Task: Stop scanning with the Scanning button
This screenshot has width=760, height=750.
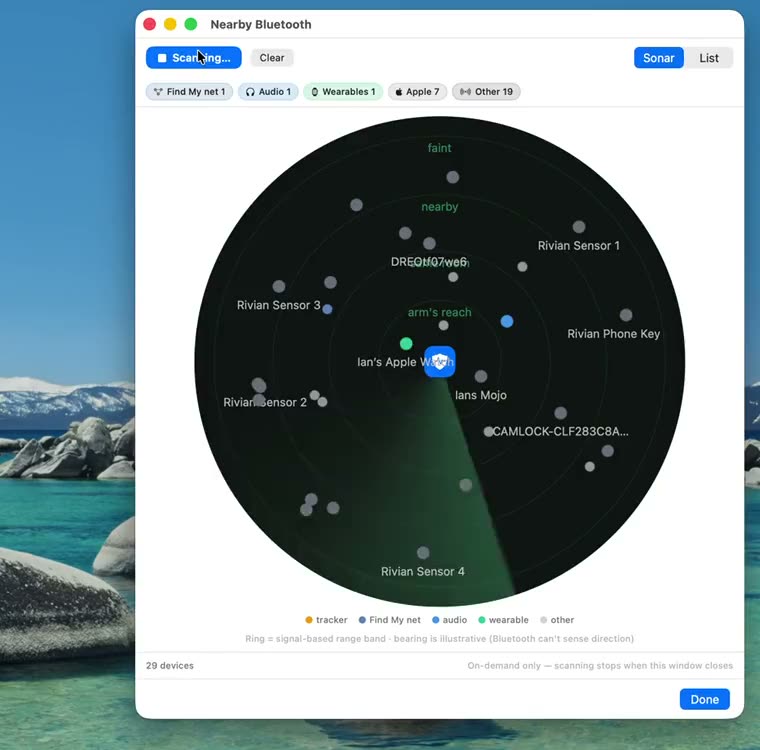Action: [x=193, y=58]
